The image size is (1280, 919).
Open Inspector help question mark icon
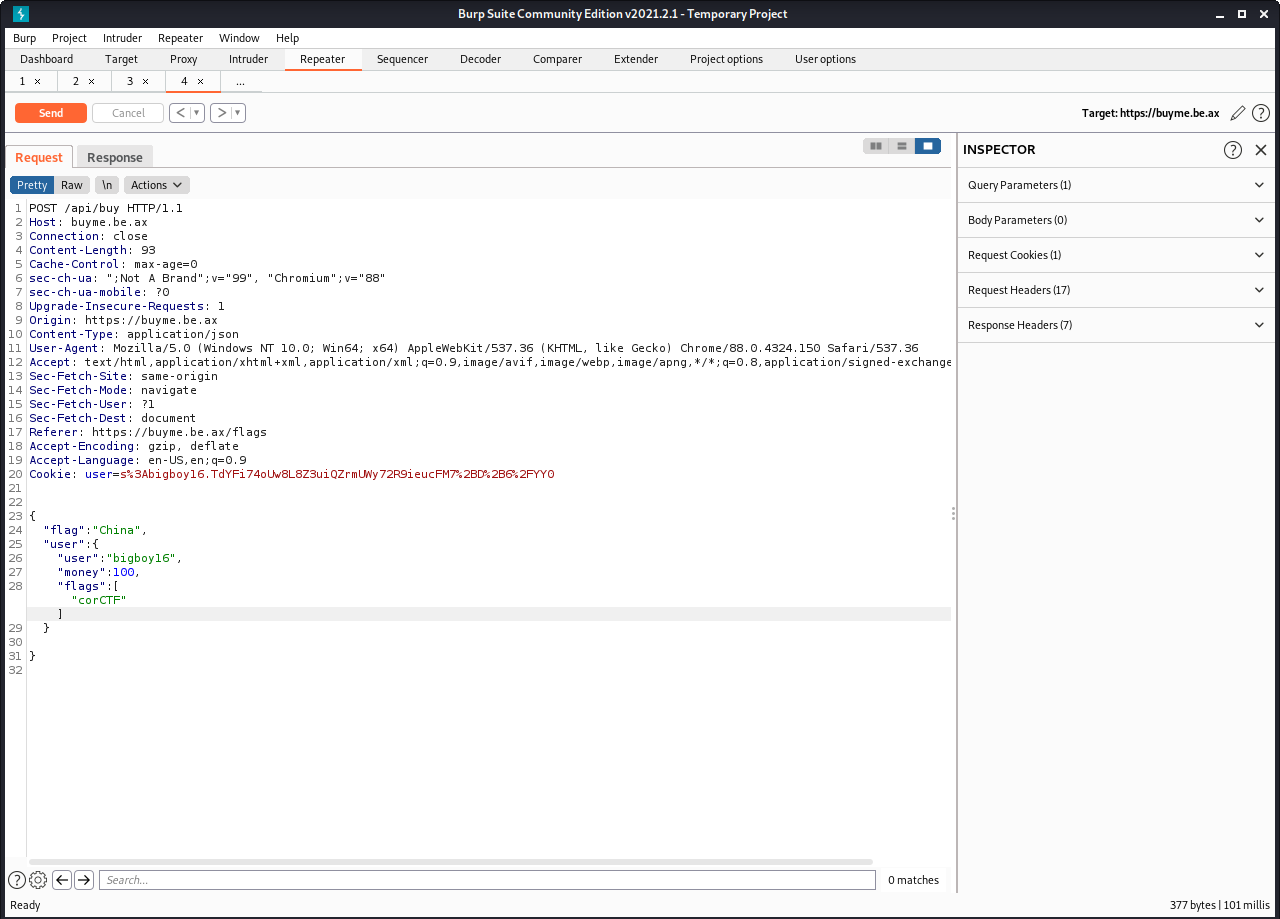1233,150
